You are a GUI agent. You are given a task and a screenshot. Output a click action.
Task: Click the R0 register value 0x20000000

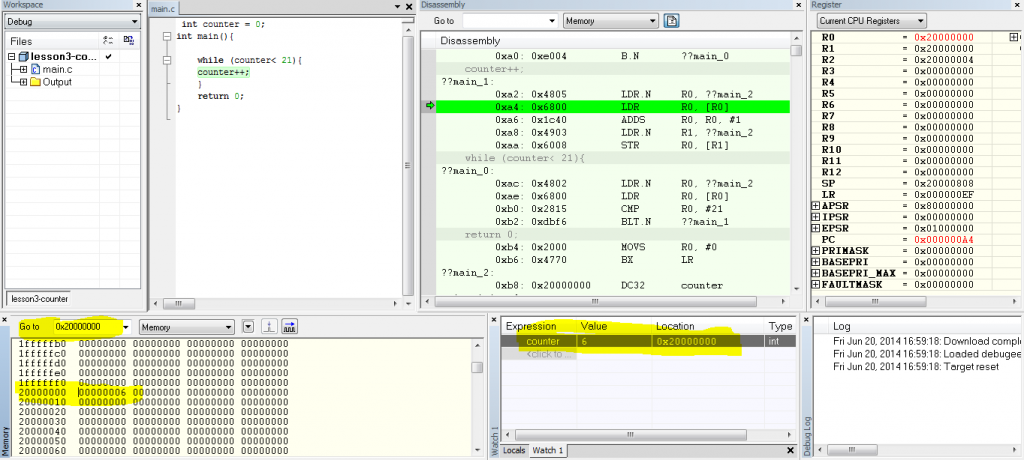point(946,37)
